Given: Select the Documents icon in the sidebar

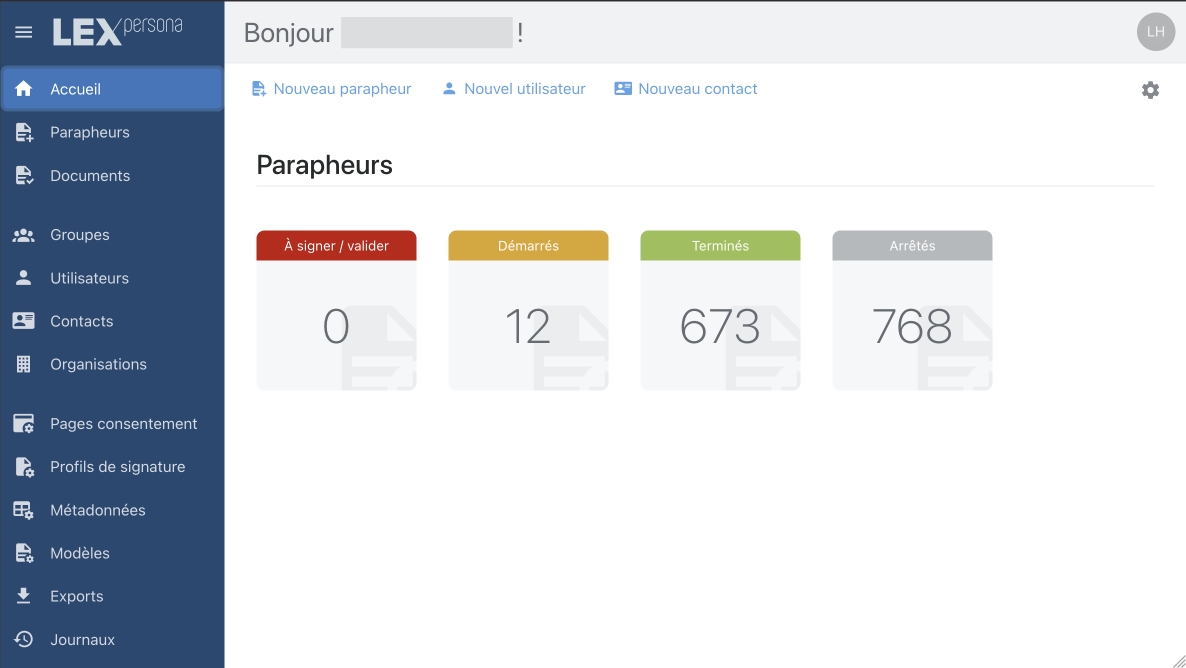Looking at the screenshot, I should pos(24,175).
